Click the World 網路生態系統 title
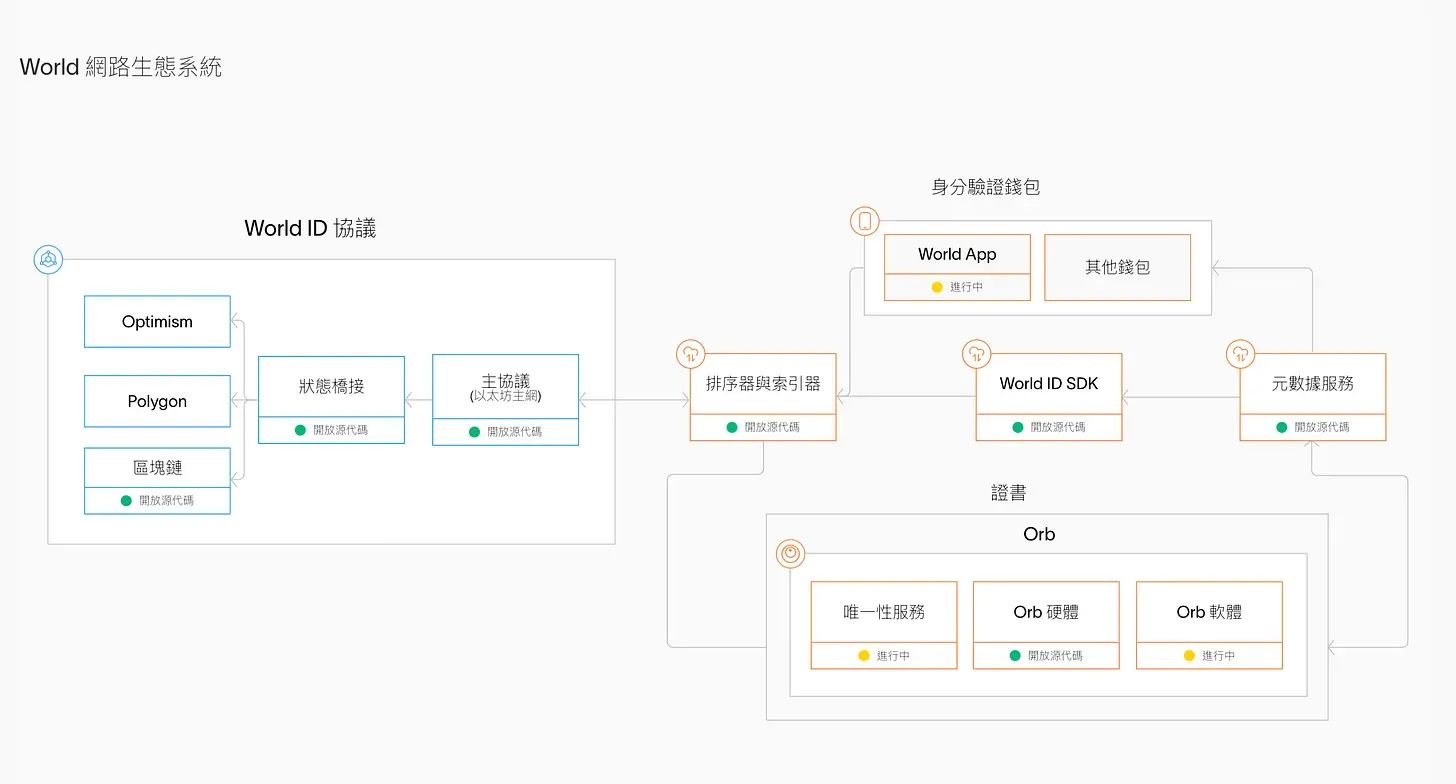This screenshot has width=1456, height=784. pos(121,67)
